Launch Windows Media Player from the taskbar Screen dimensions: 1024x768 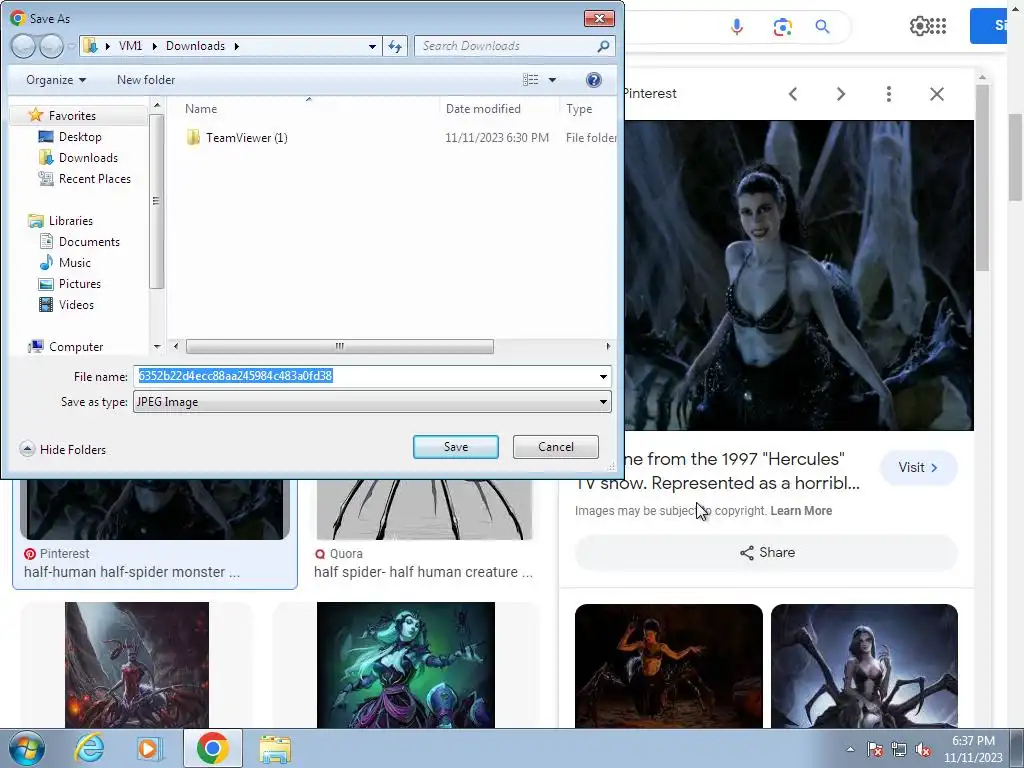point(150,748)
